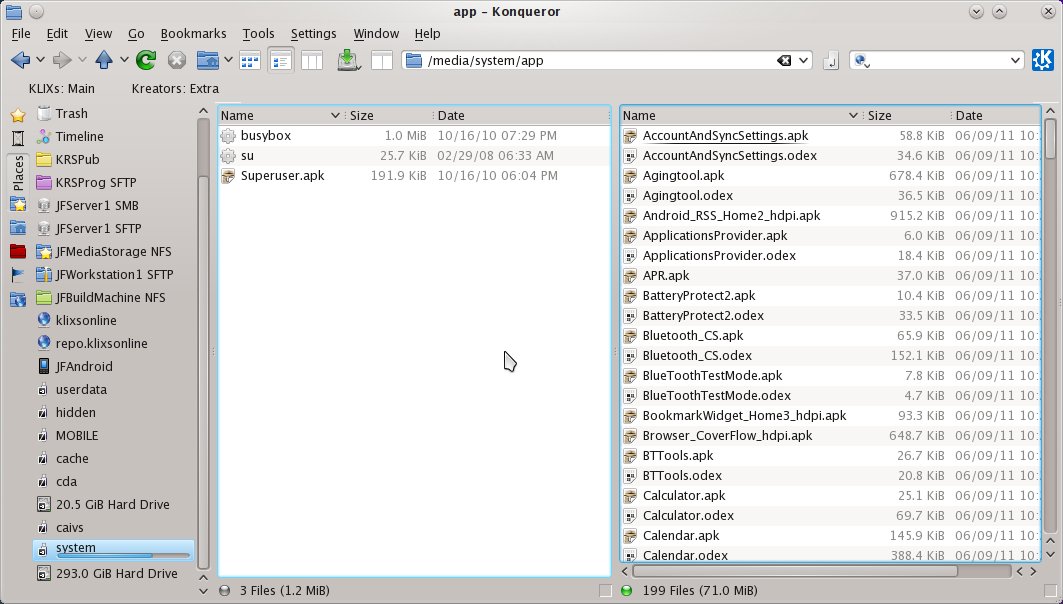1063x604 pixels.
Task: Reload the current folder with green refresh
Action: [x=146, y=60]
